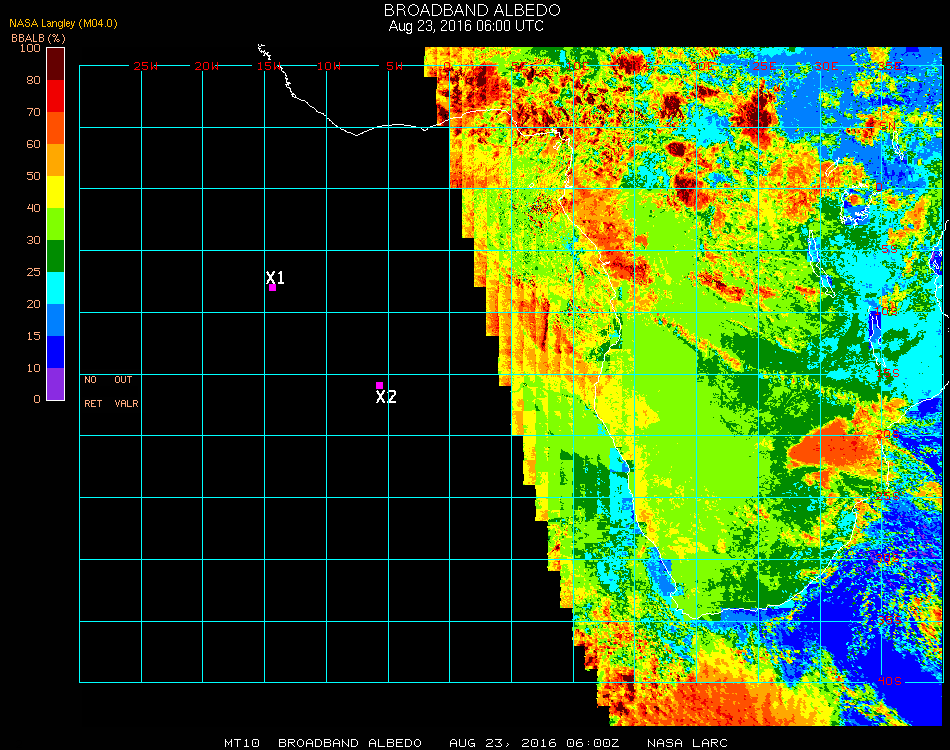Choose the purple 0-10% colorbar segment
This screenshot has height=750, width=950.
tap(55, 383)
